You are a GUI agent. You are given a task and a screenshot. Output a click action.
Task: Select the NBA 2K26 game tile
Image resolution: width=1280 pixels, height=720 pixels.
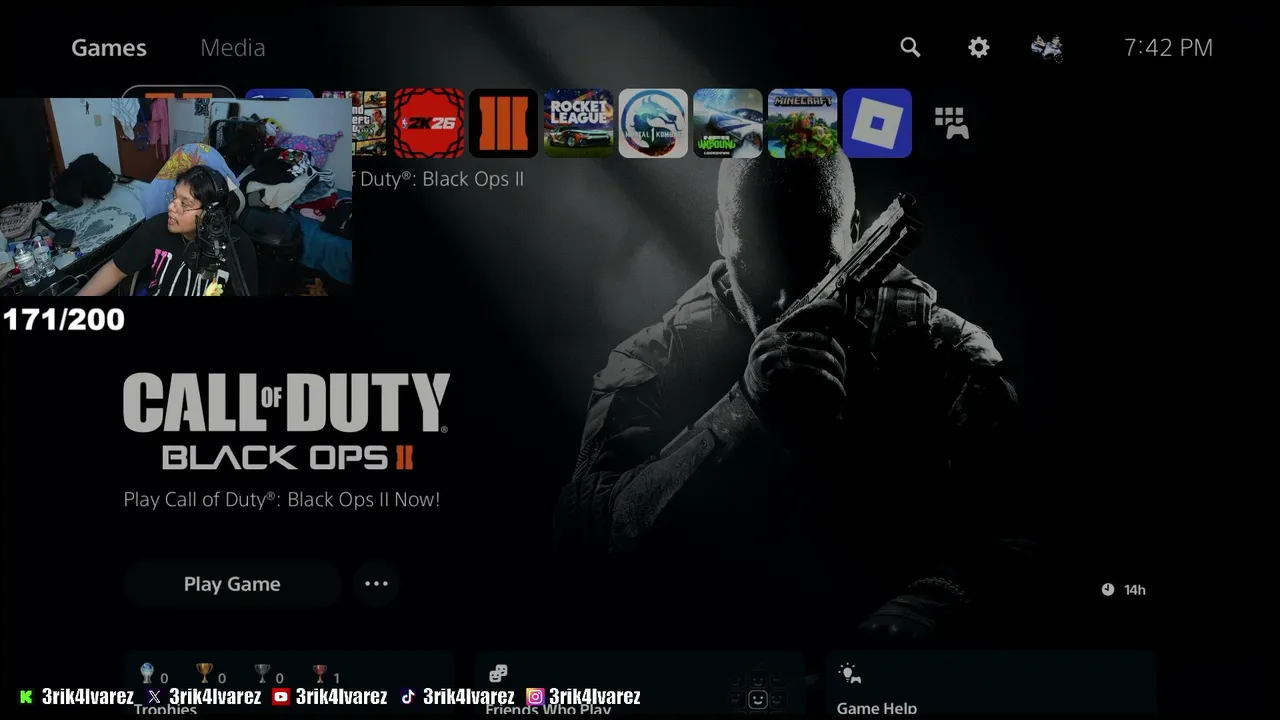[429, 123]
